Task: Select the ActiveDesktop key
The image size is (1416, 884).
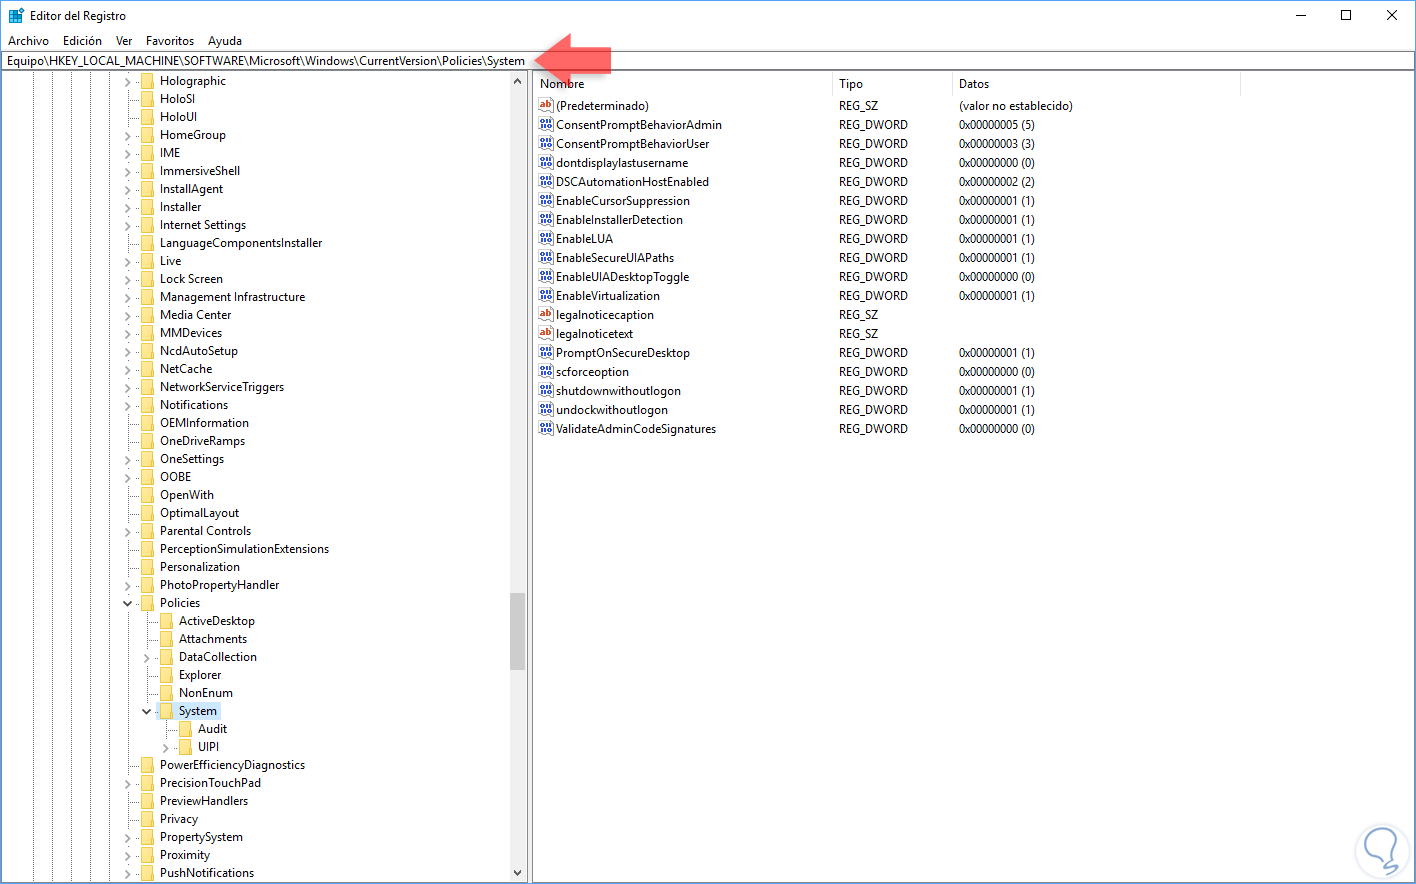Action: click(217, 621)
